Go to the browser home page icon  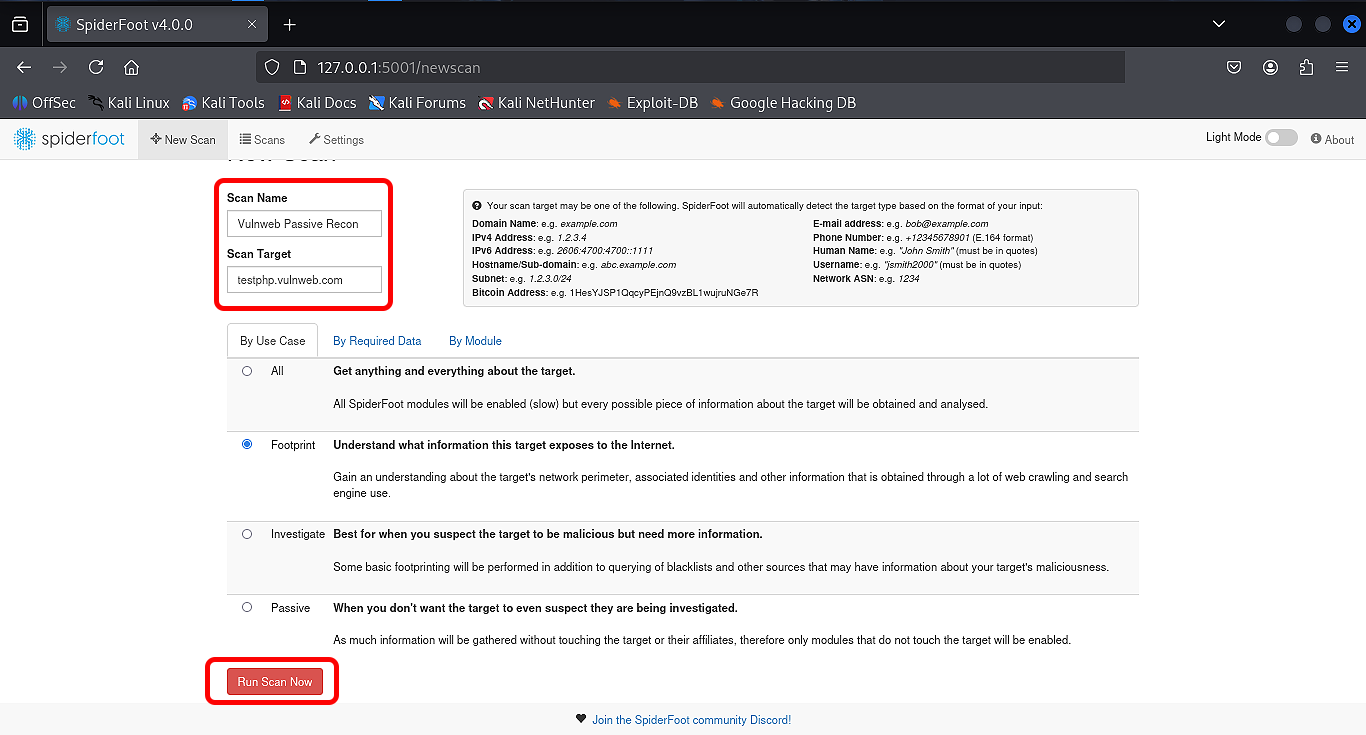tap(131, 67)
